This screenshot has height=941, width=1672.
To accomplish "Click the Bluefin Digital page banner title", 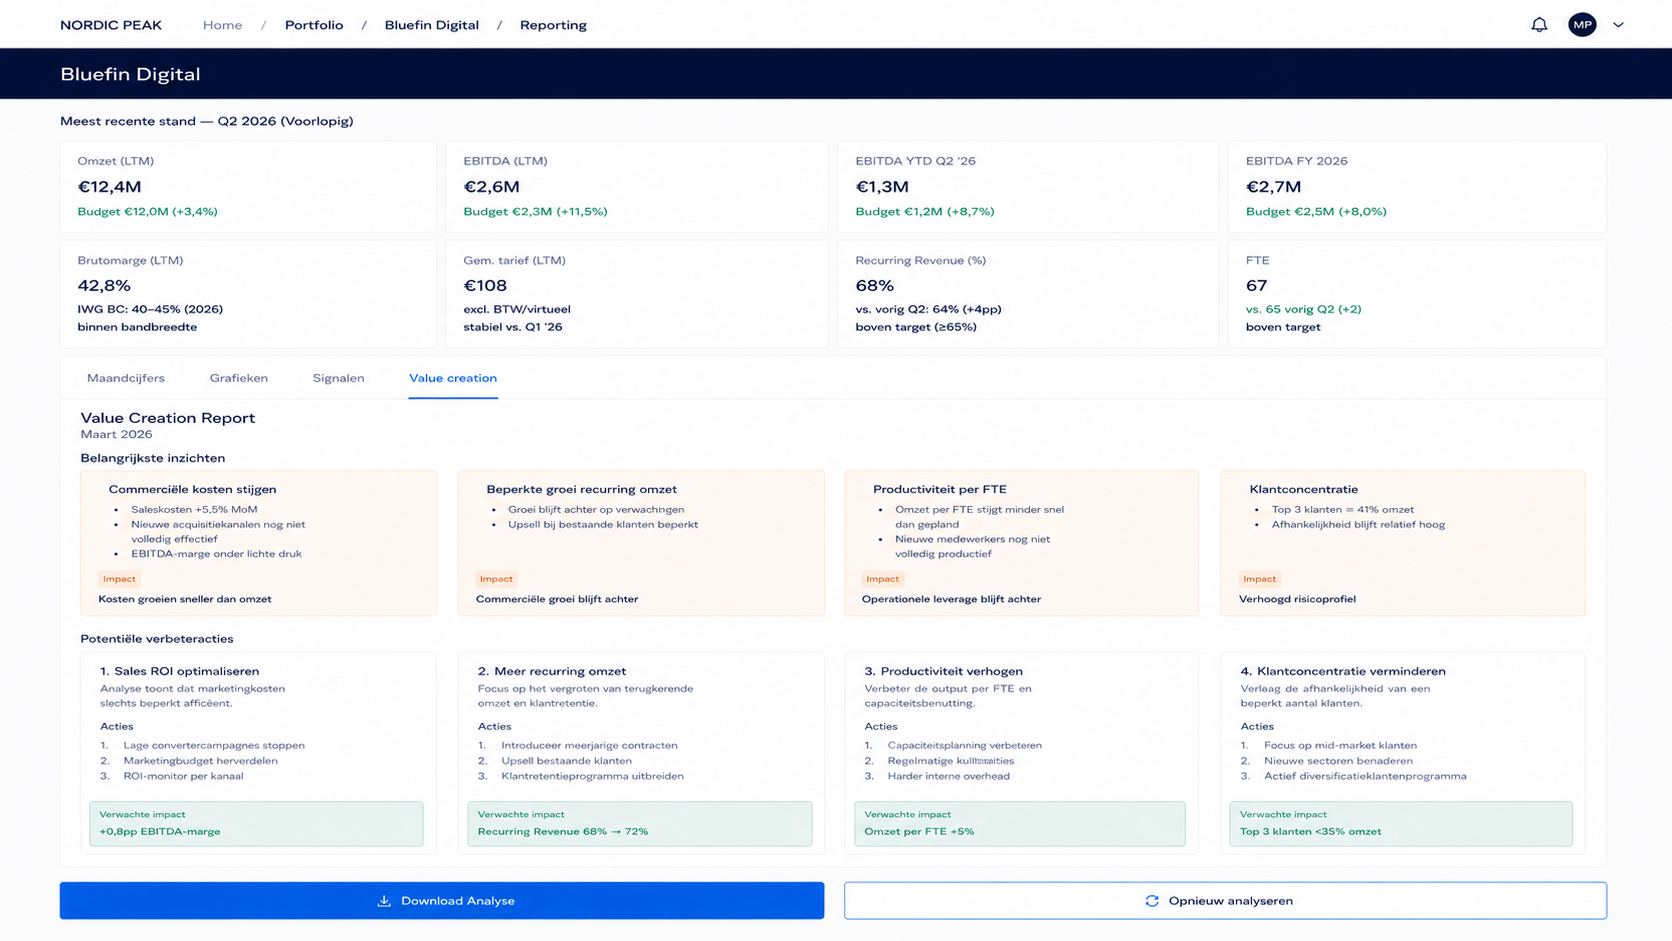I will [130, 74].
